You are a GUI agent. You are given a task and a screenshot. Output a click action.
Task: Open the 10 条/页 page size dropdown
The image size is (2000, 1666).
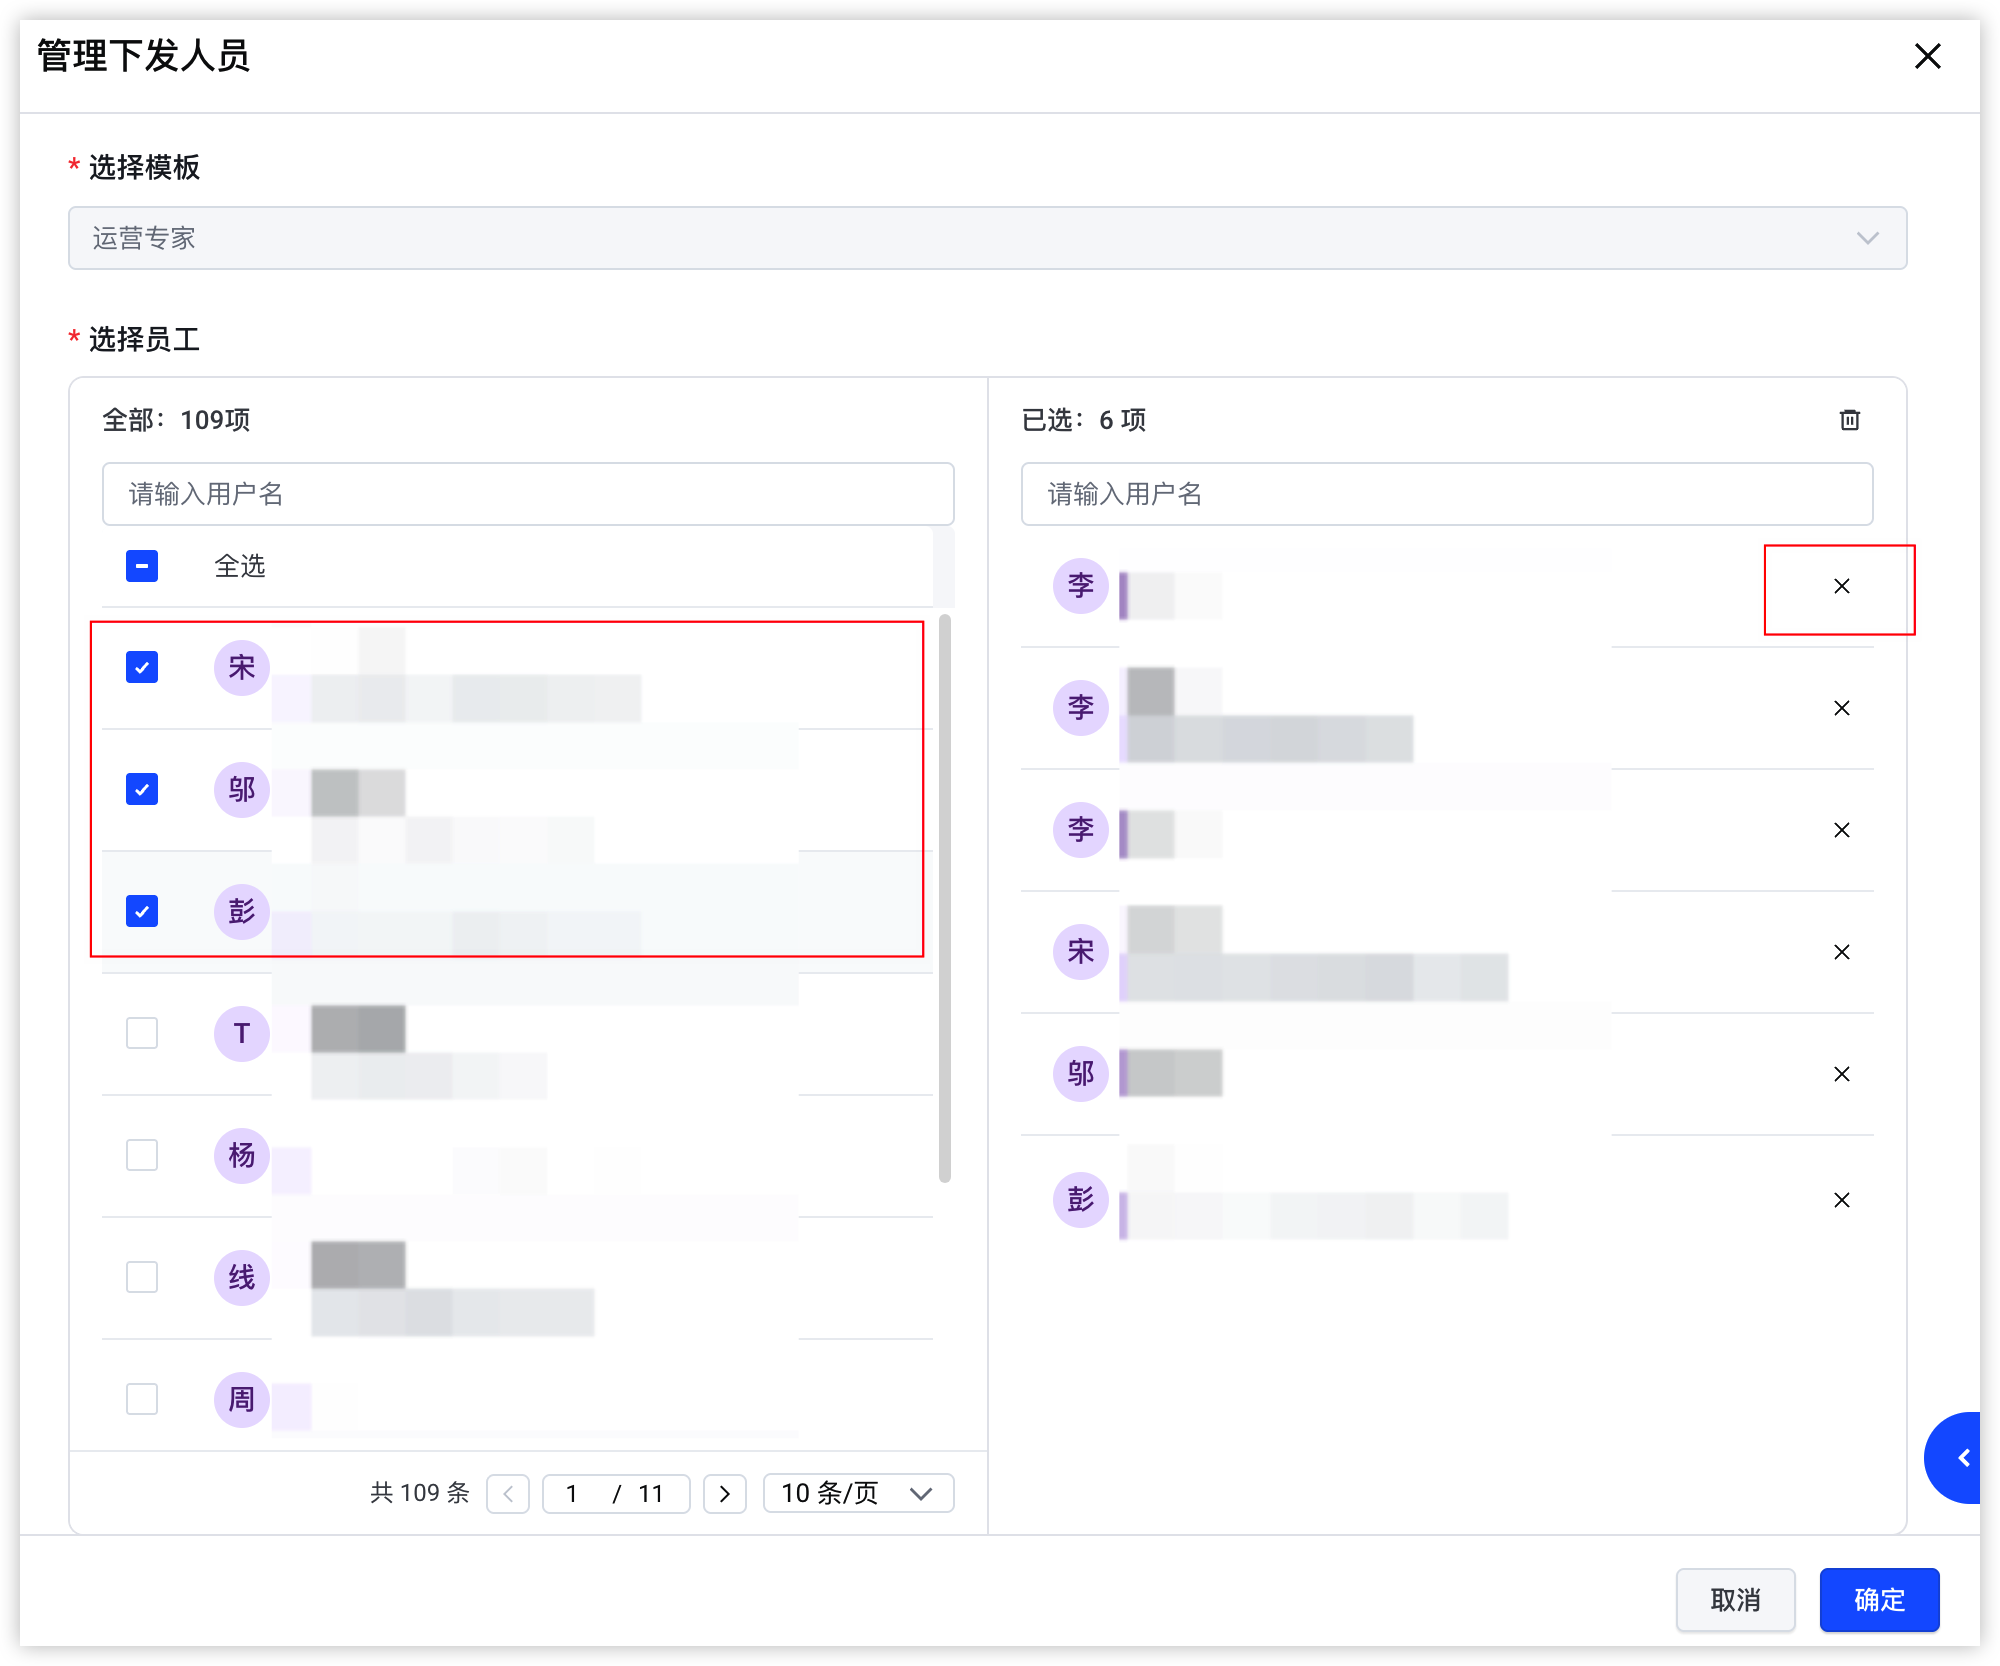click(x=858, y=1494)
